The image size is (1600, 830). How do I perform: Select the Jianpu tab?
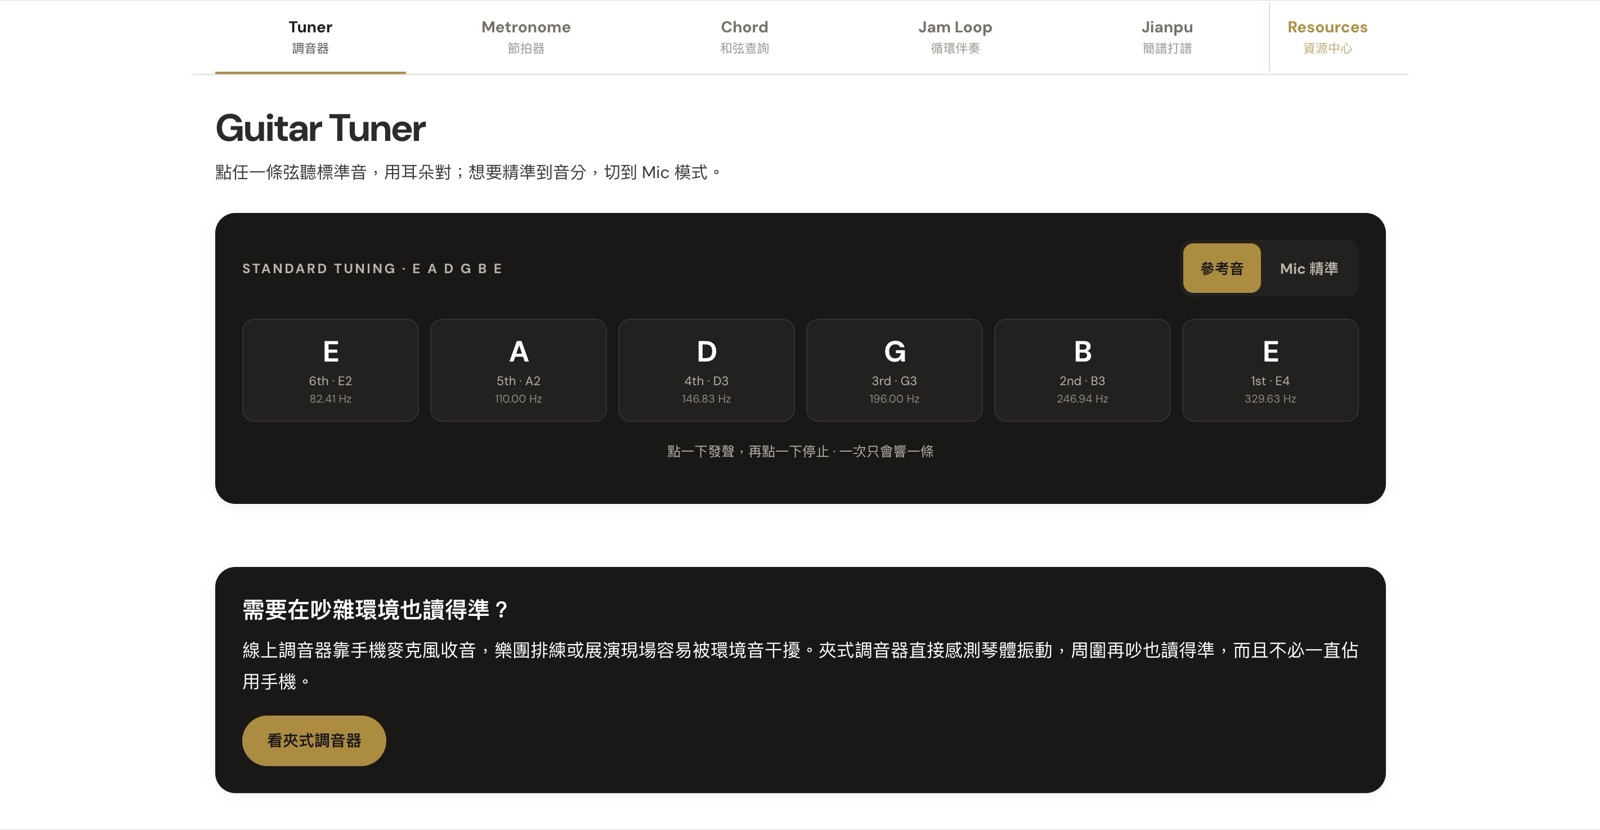pos(1167,37)
